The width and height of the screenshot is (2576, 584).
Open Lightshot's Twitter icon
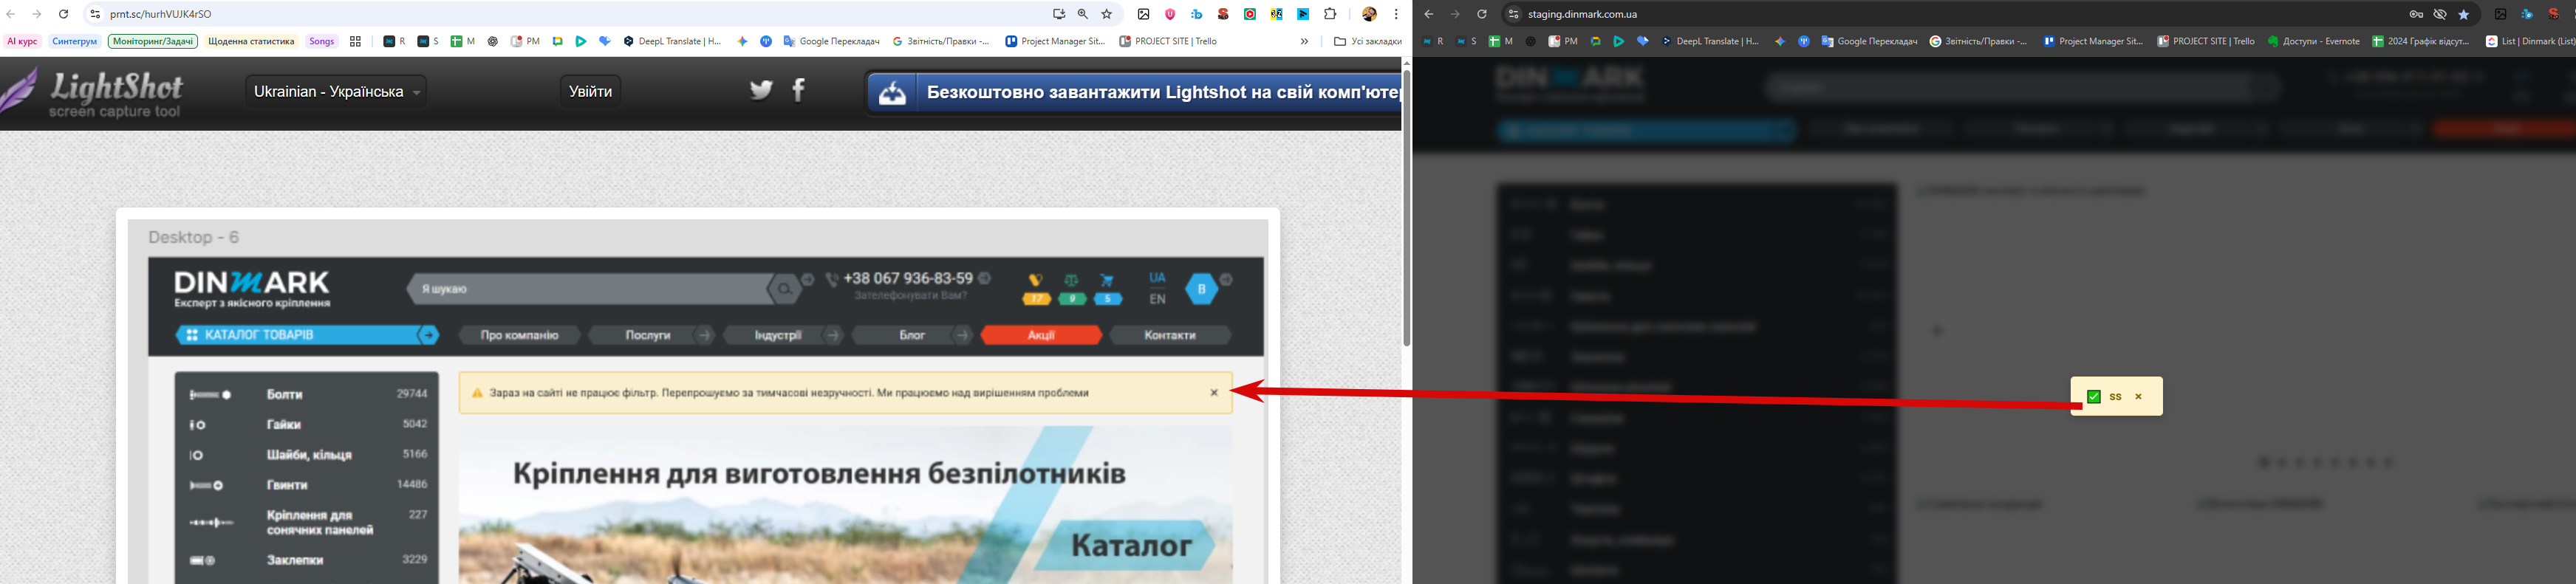tap(762, 90)
